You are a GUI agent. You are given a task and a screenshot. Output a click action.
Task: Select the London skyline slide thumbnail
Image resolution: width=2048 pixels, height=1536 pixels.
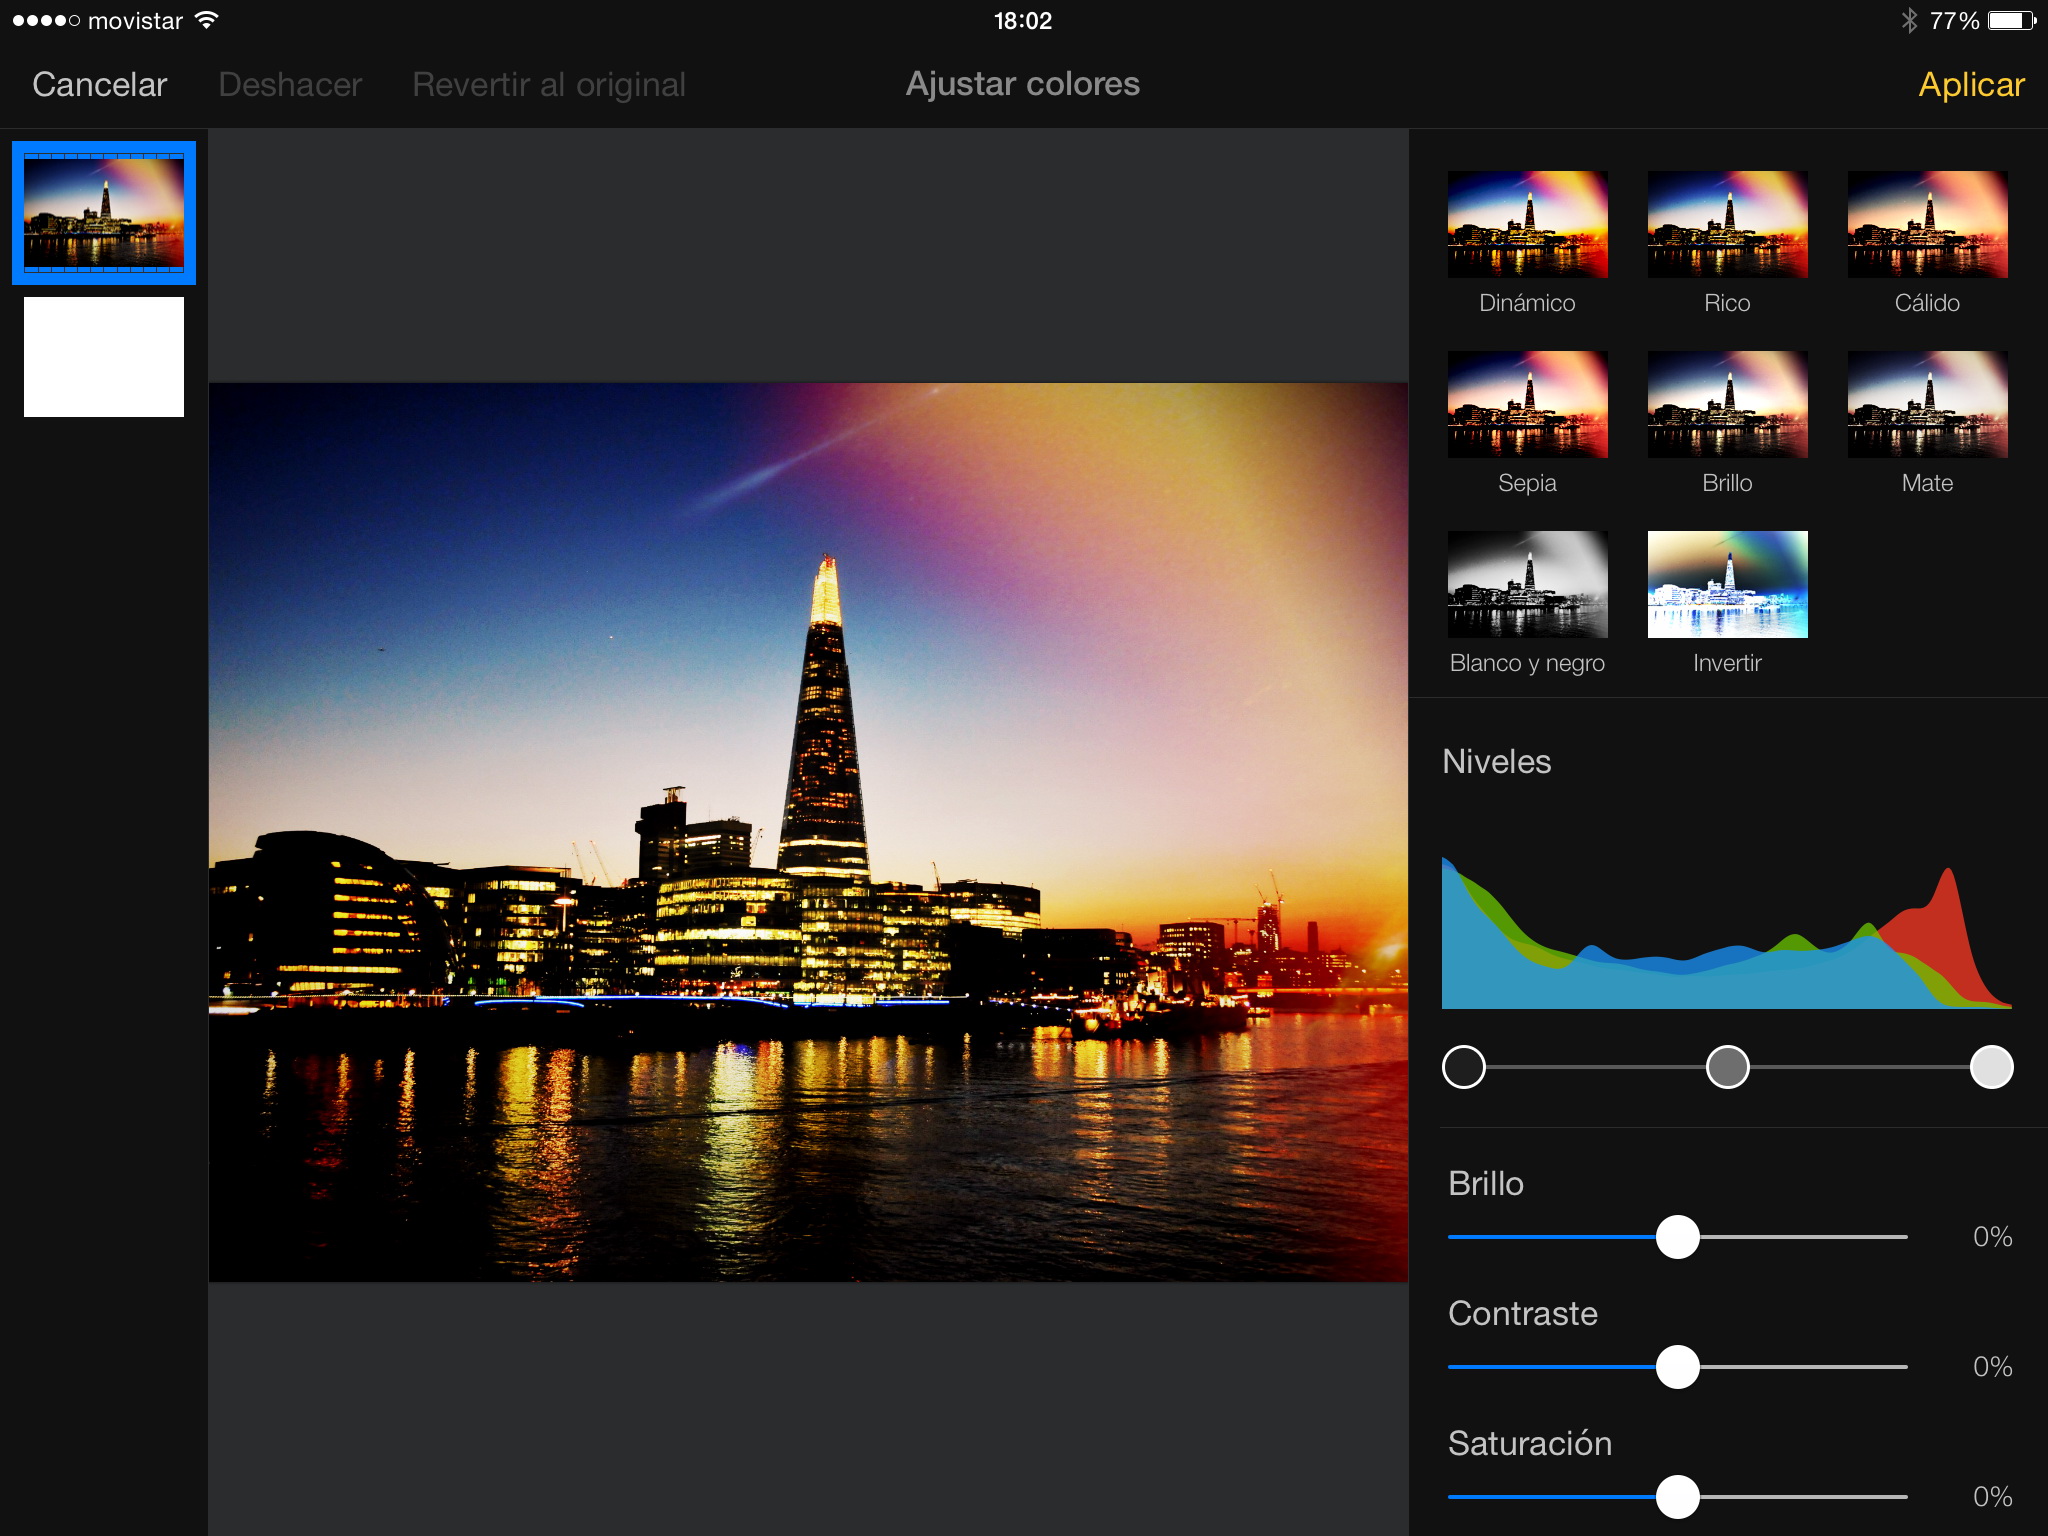pyautogui.click(x=104, y=213)
